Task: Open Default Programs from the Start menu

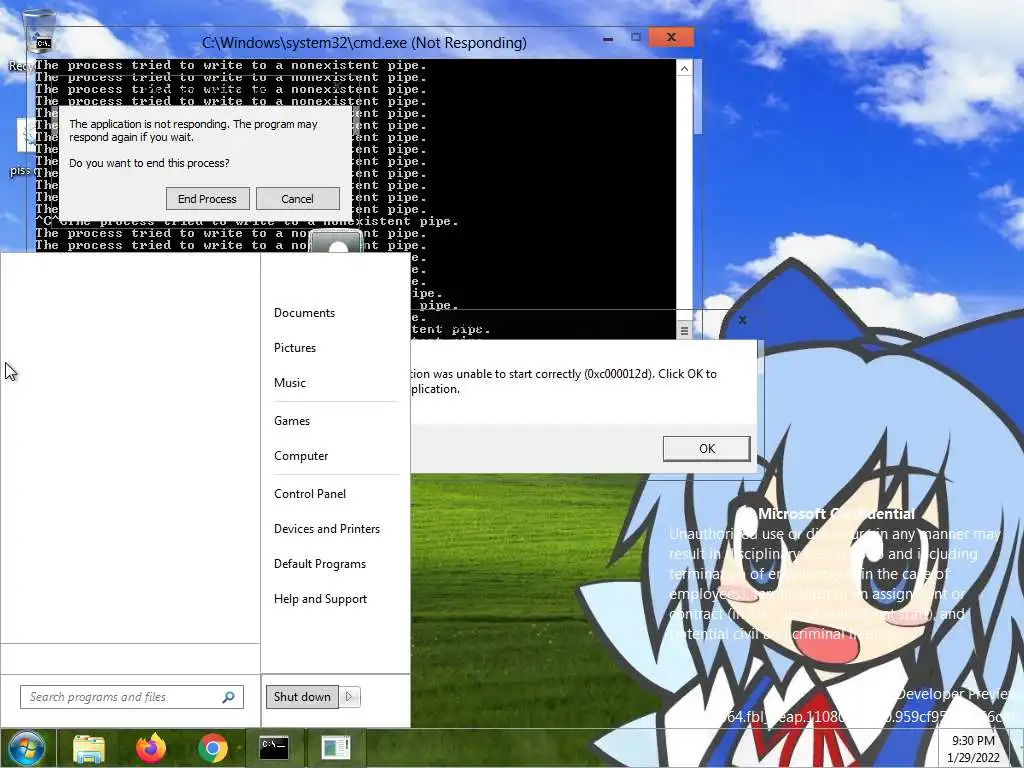Action: tap(320, 564)
